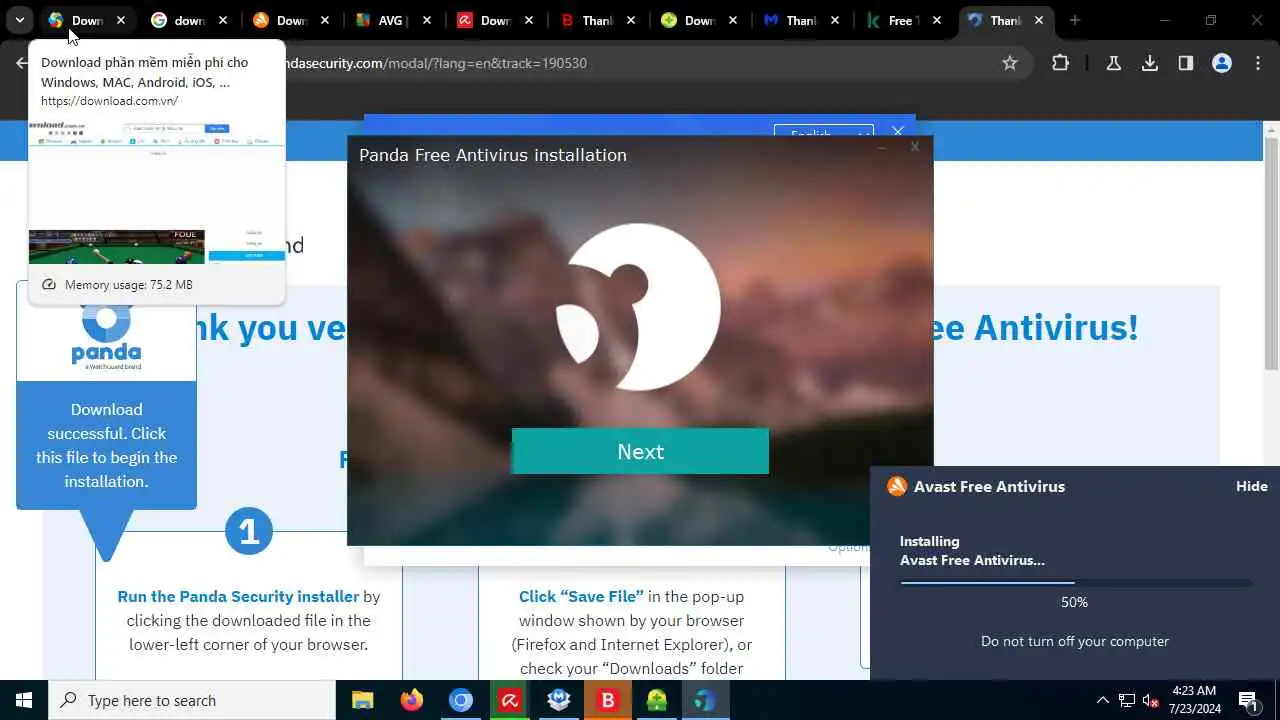Click the Avast logo in the popup
Viewport: 1280px width, 720px height.
pyautogui.click(x=897, y=486)
